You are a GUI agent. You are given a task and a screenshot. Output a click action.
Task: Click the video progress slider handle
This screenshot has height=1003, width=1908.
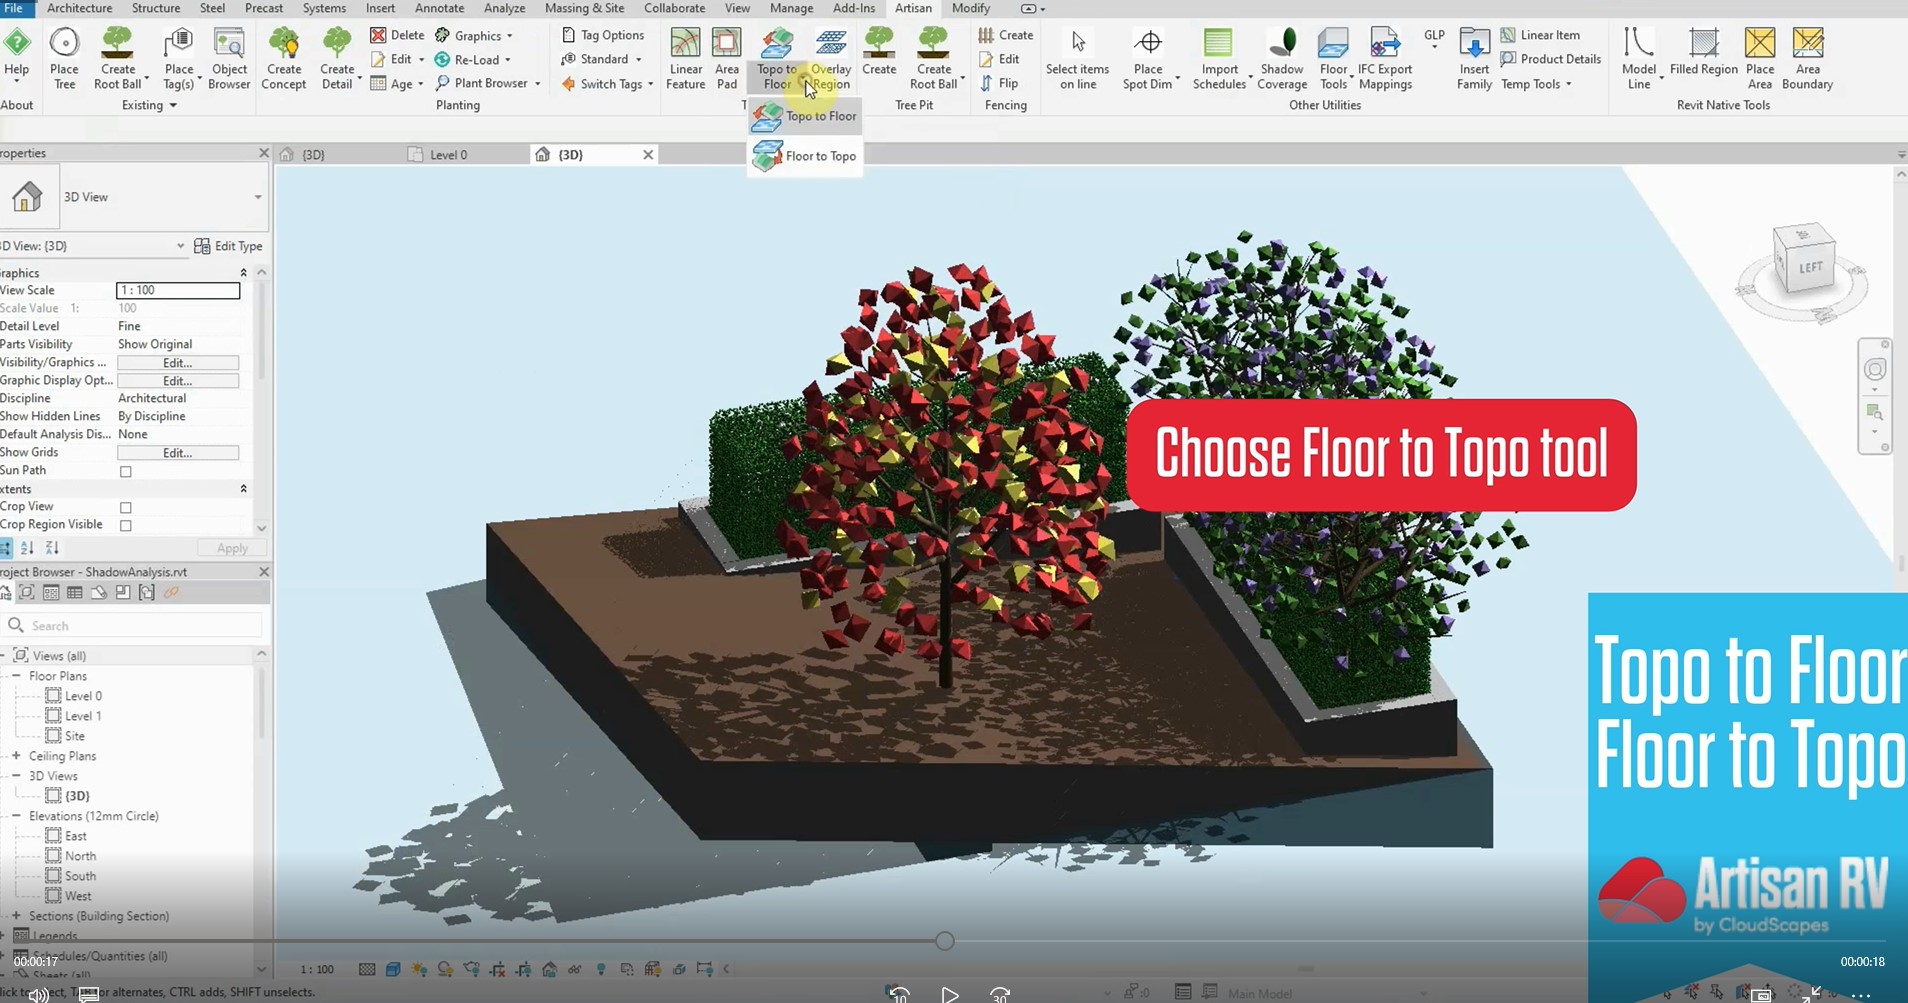(x=945, y=940)
